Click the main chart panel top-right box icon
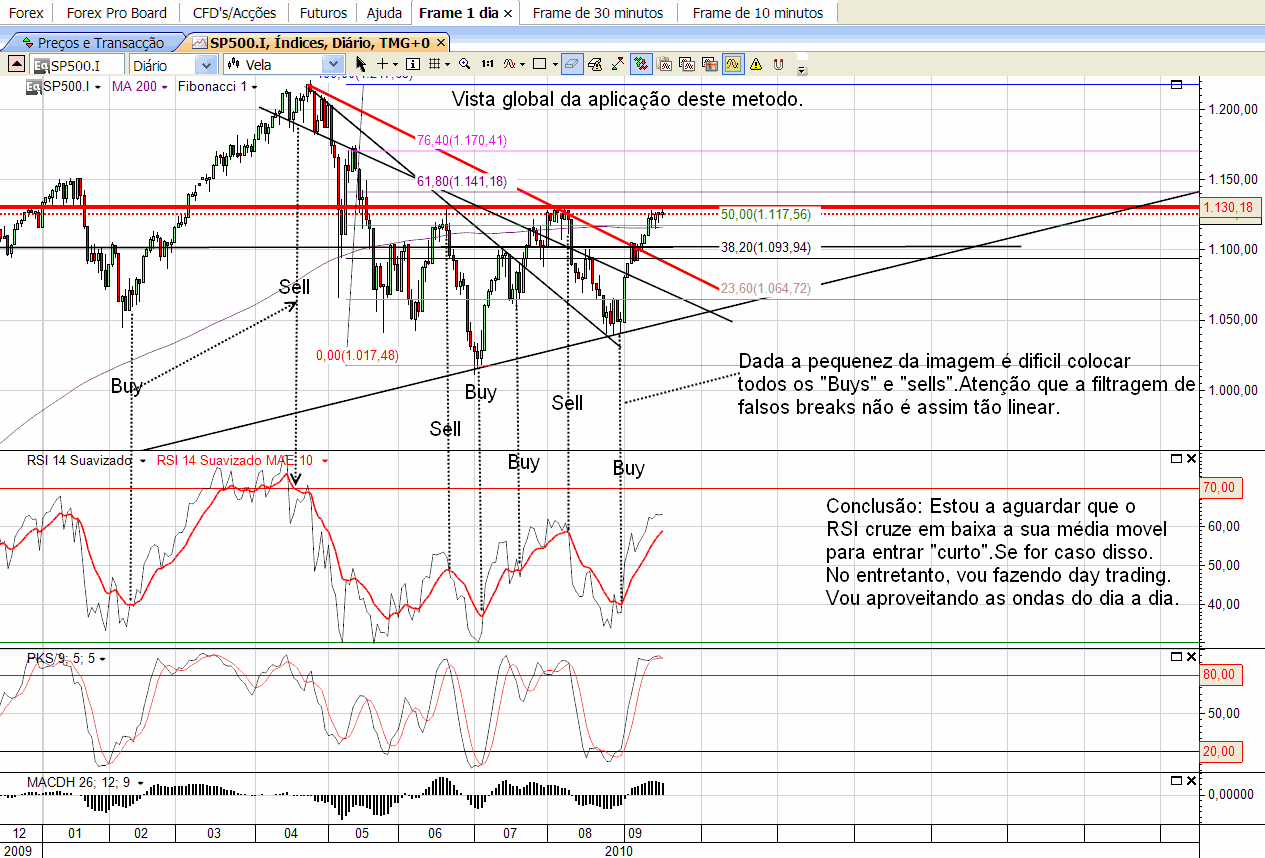 1176,86
